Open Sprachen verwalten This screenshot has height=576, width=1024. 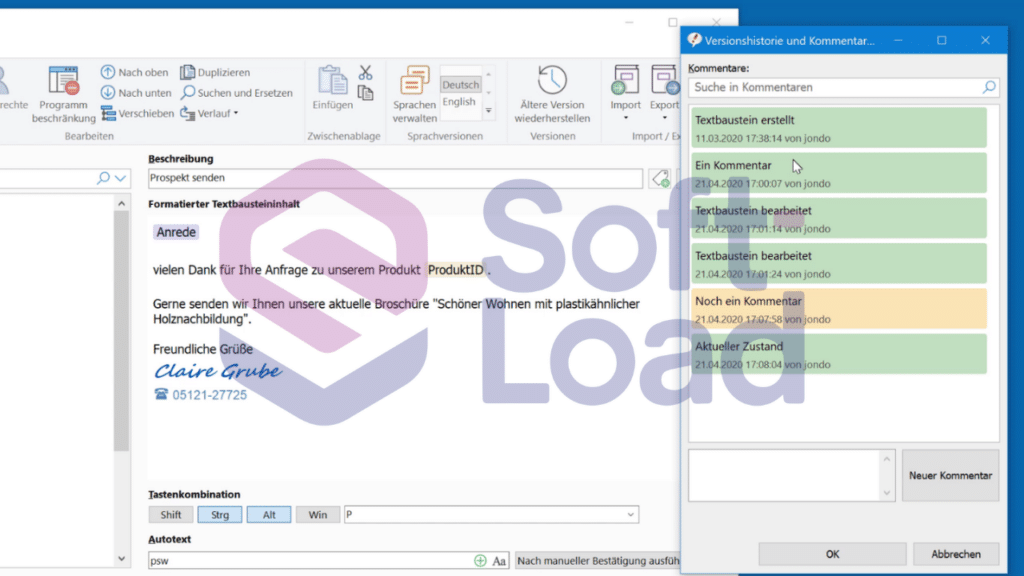pyautogui.click(x=415, y=94)
